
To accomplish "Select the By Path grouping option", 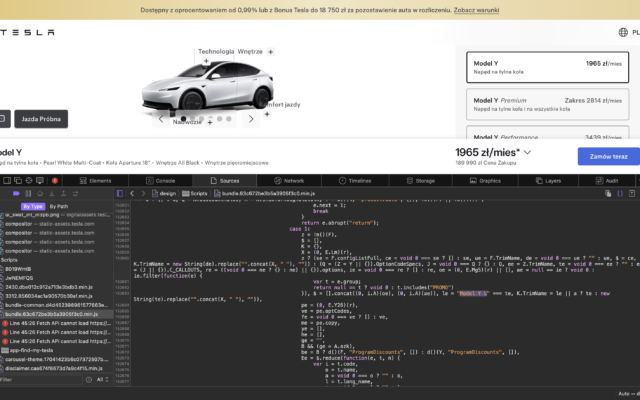I will tap(59, 207).
